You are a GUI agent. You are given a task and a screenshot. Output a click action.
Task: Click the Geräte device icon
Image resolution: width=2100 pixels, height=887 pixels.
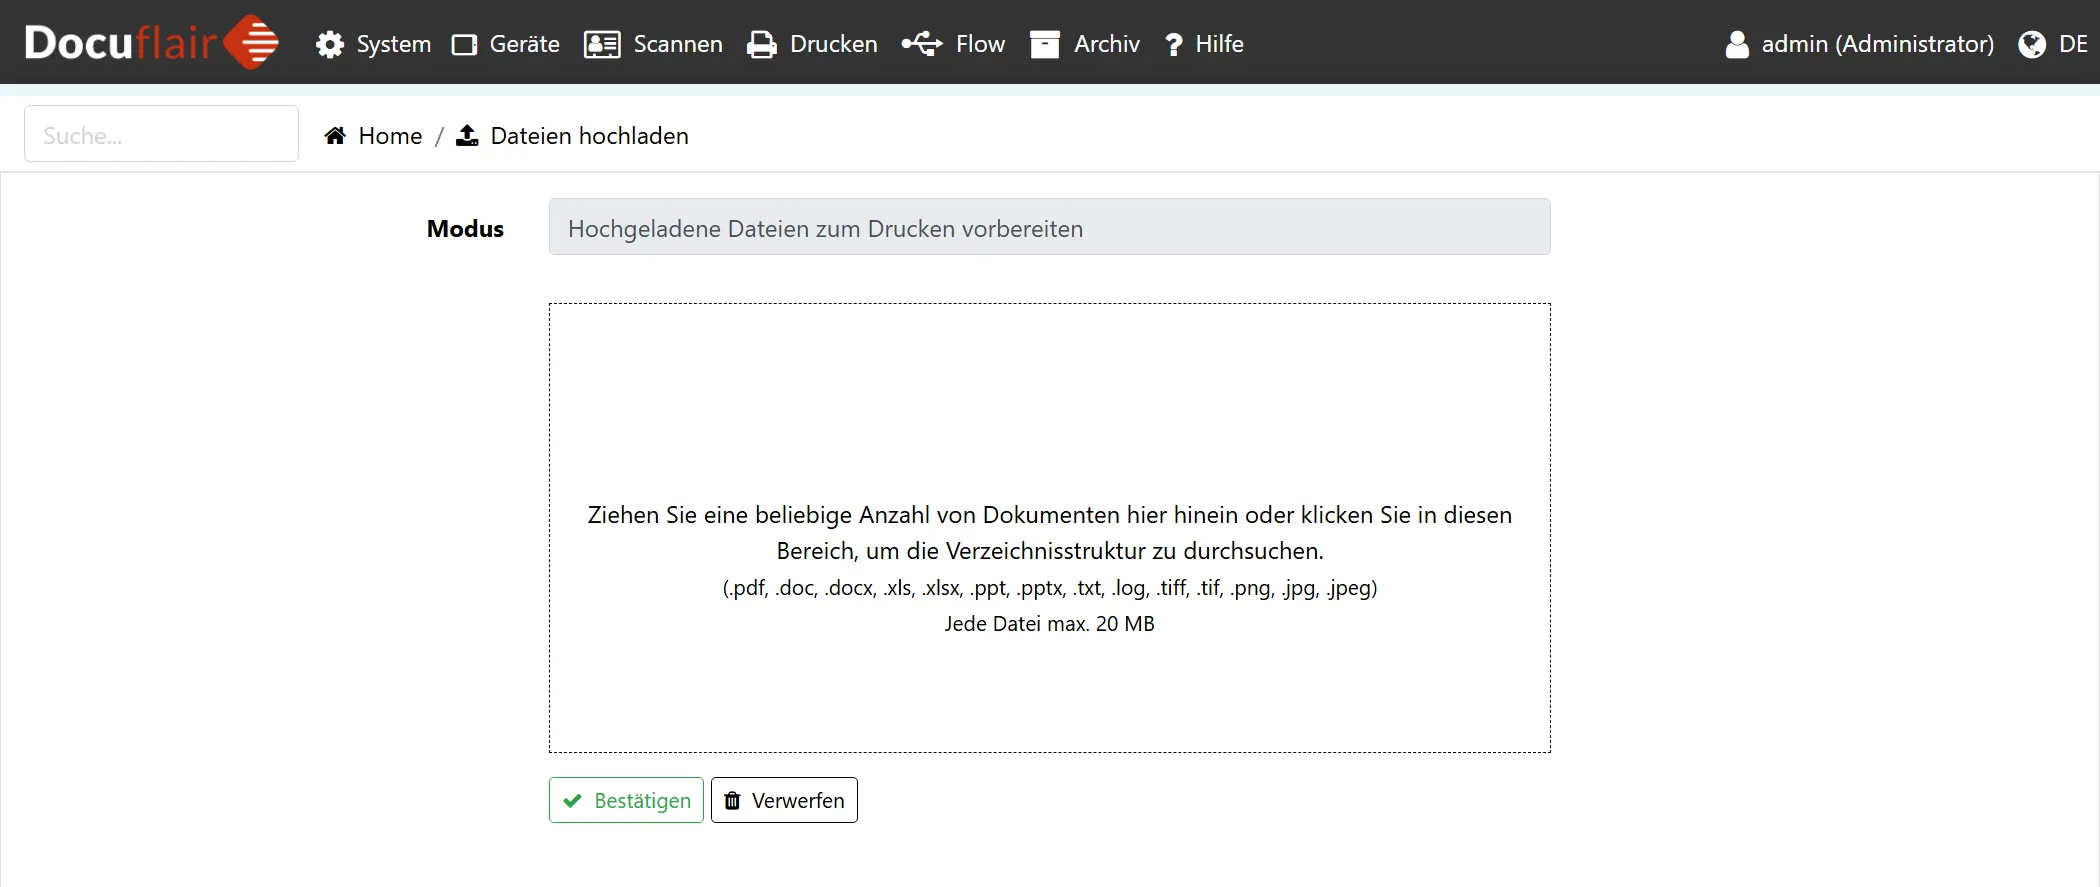[x=464, y=45]
